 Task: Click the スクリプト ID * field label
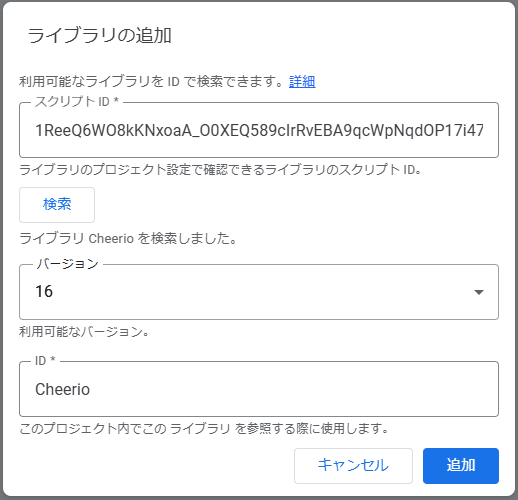[x=77, y=102]
